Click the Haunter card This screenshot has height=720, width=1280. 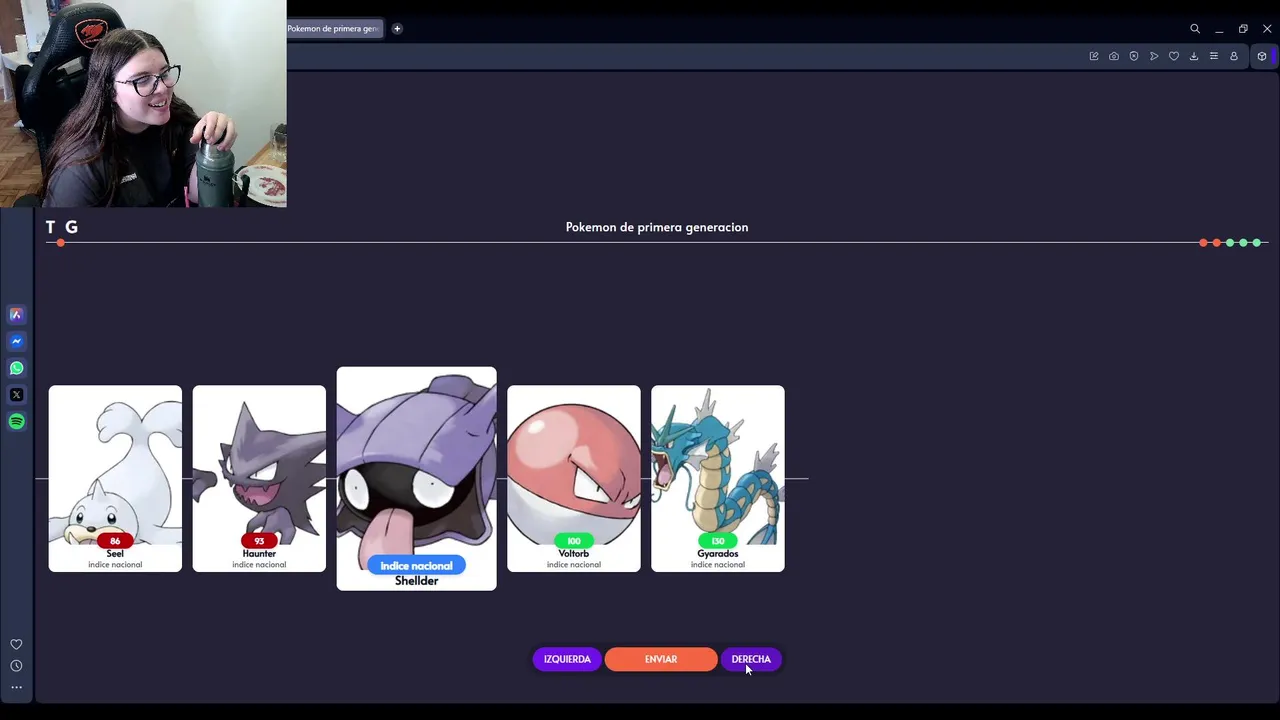[259, 478]
